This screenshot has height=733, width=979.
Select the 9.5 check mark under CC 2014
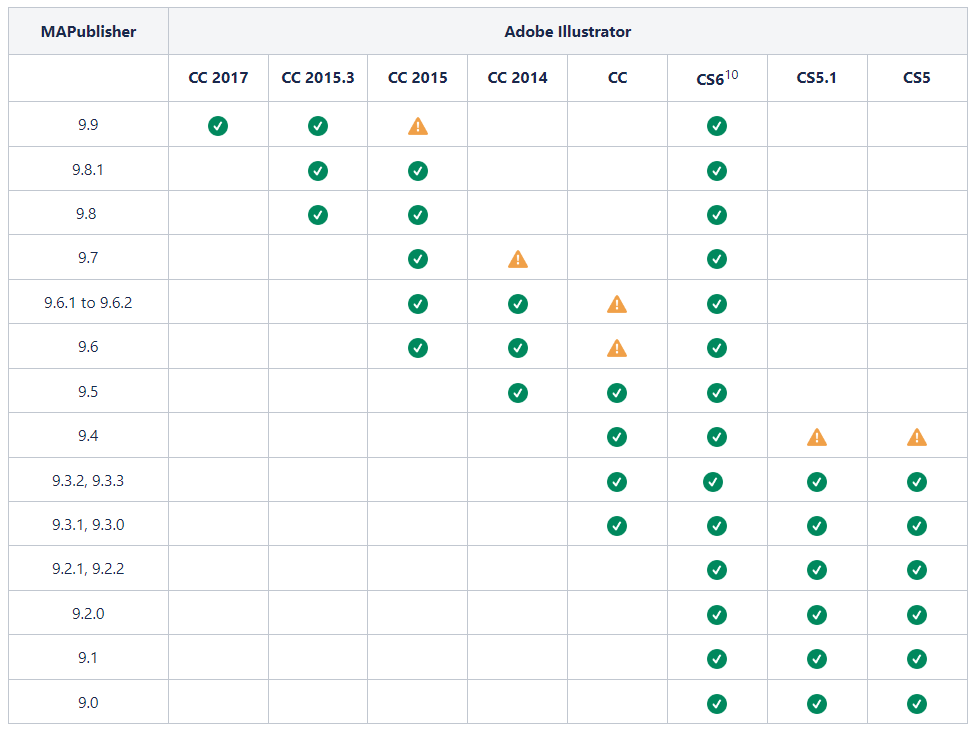(518, 393)
